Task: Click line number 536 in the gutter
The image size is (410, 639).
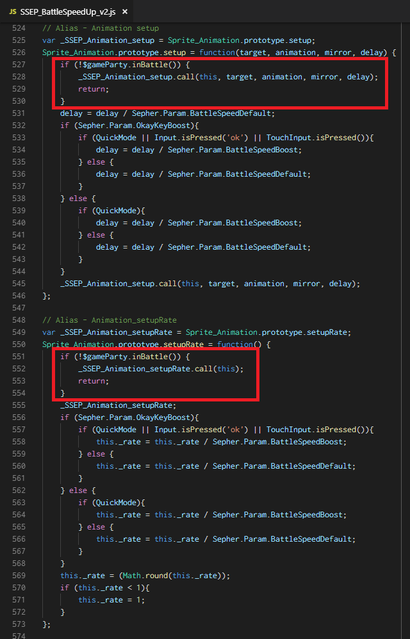Action: (19, 174)
